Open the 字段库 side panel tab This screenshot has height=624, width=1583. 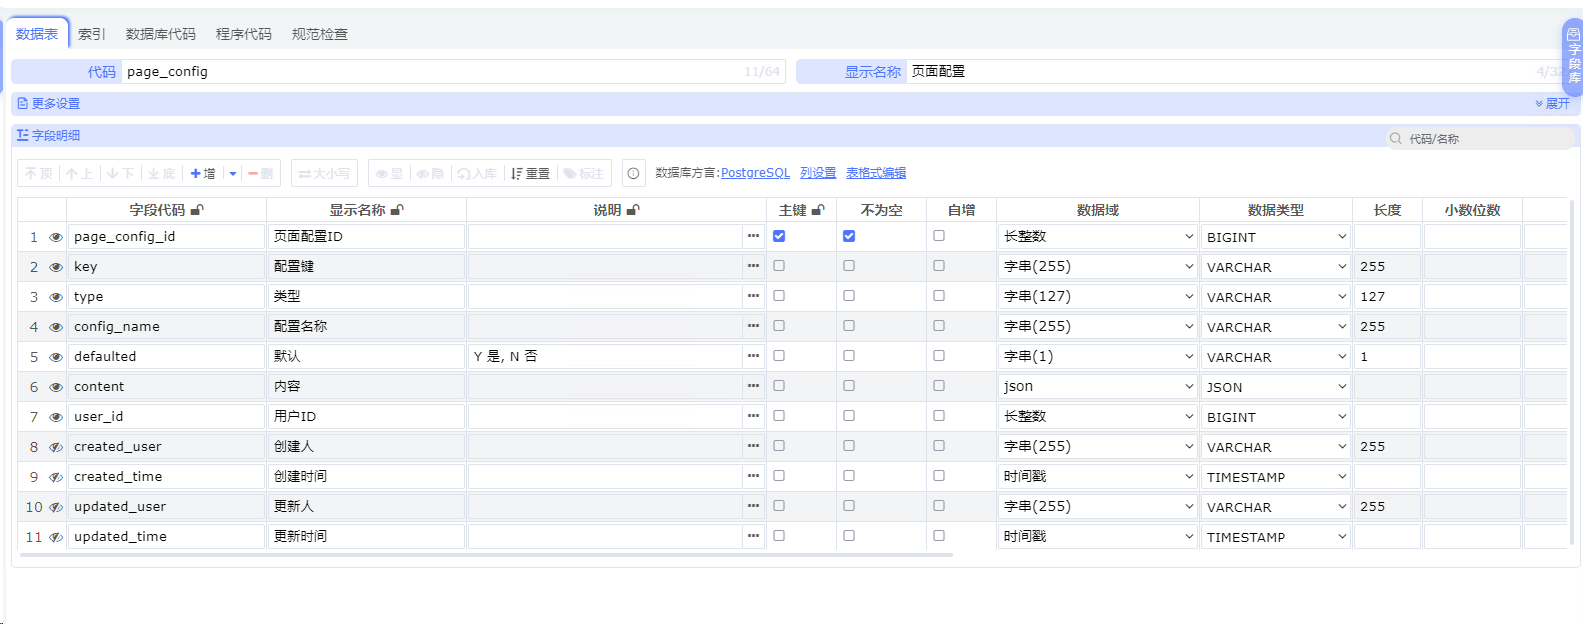pyautogui.click(x=1573, y=56)
